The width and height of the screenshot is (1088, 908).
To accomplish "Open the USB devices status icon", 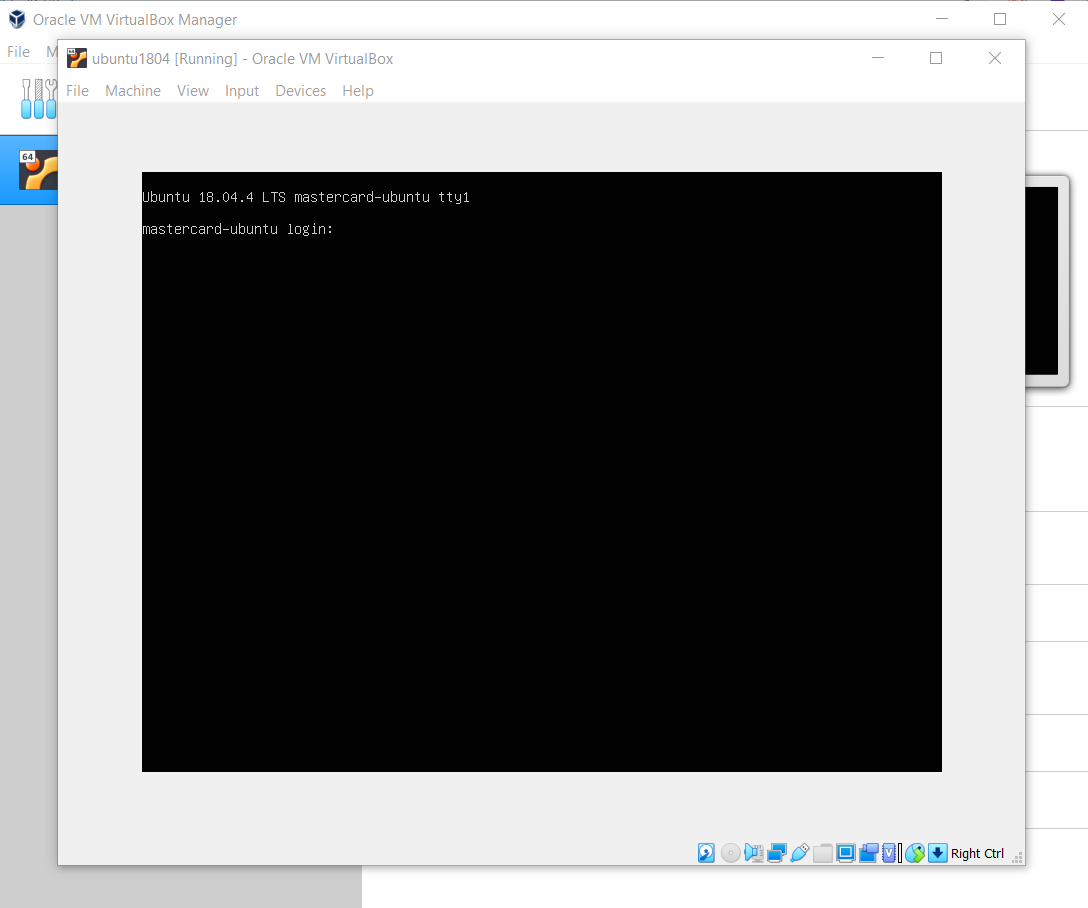I will pyautogui.click(x=799, y=853).
